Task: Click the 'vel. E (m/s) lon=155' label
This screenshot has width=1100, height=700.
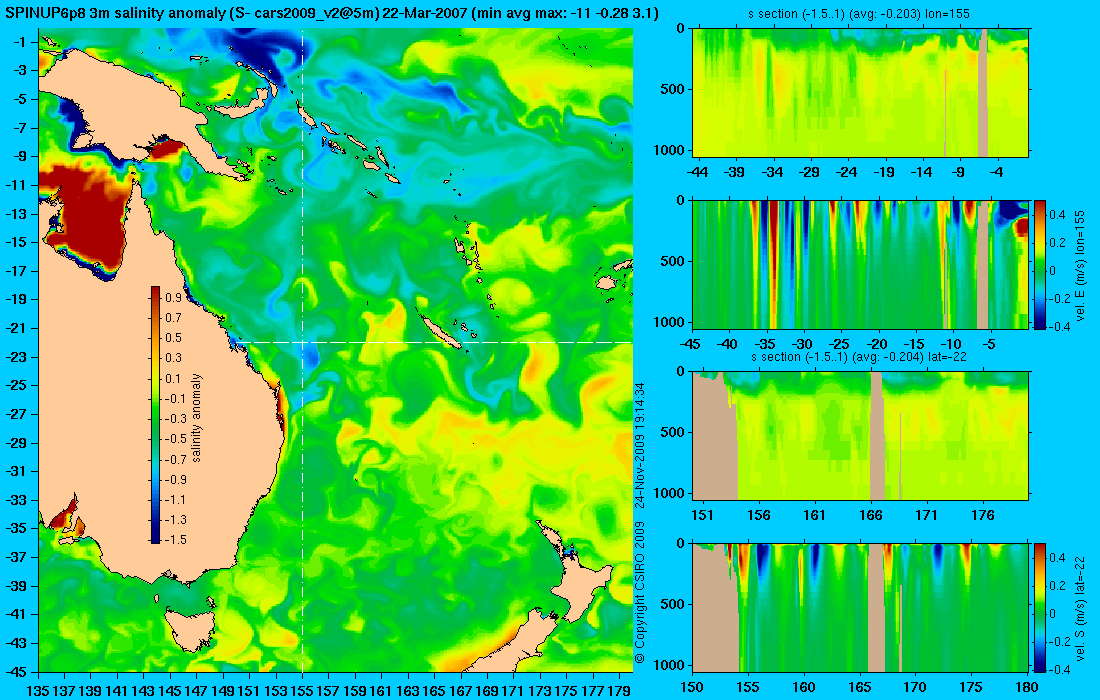Action: [1080, 265]
